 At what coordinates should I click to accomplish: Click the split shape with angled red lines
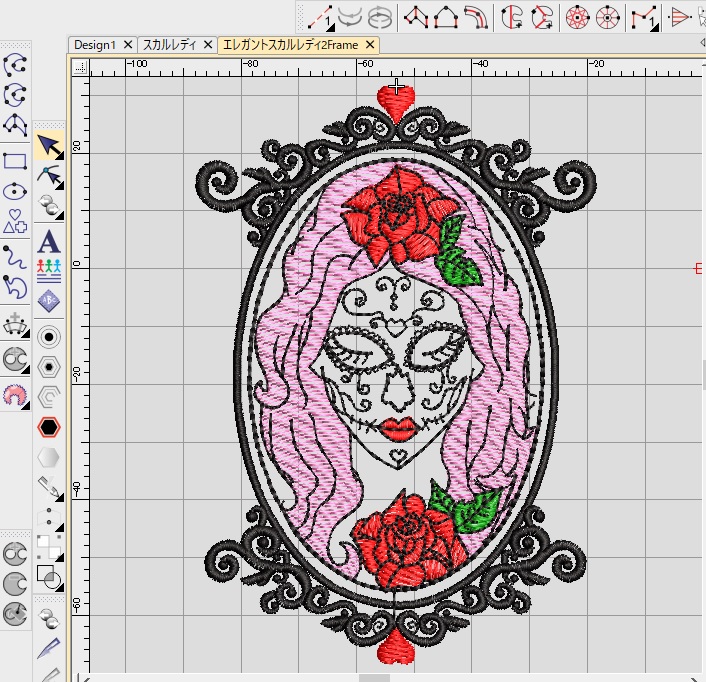(542, 17)
